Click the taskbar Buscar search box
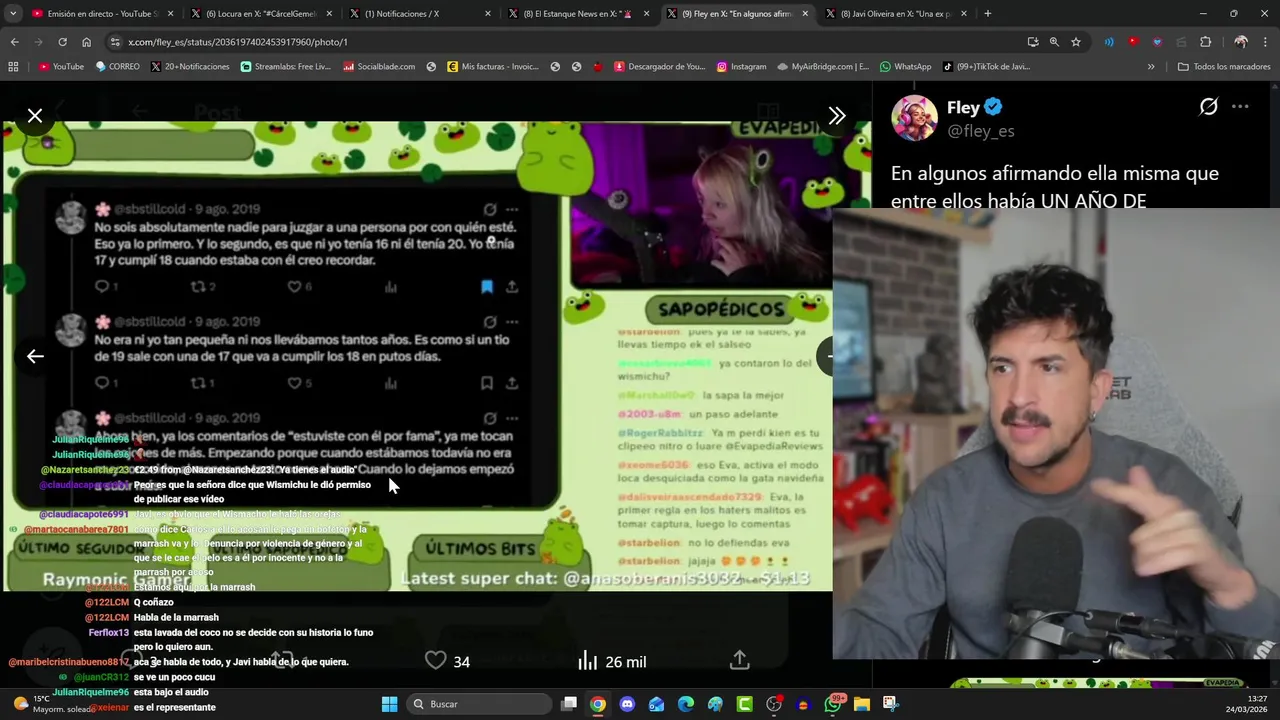The width and height of the screenshot is (1280, 720). coord(480,704)
